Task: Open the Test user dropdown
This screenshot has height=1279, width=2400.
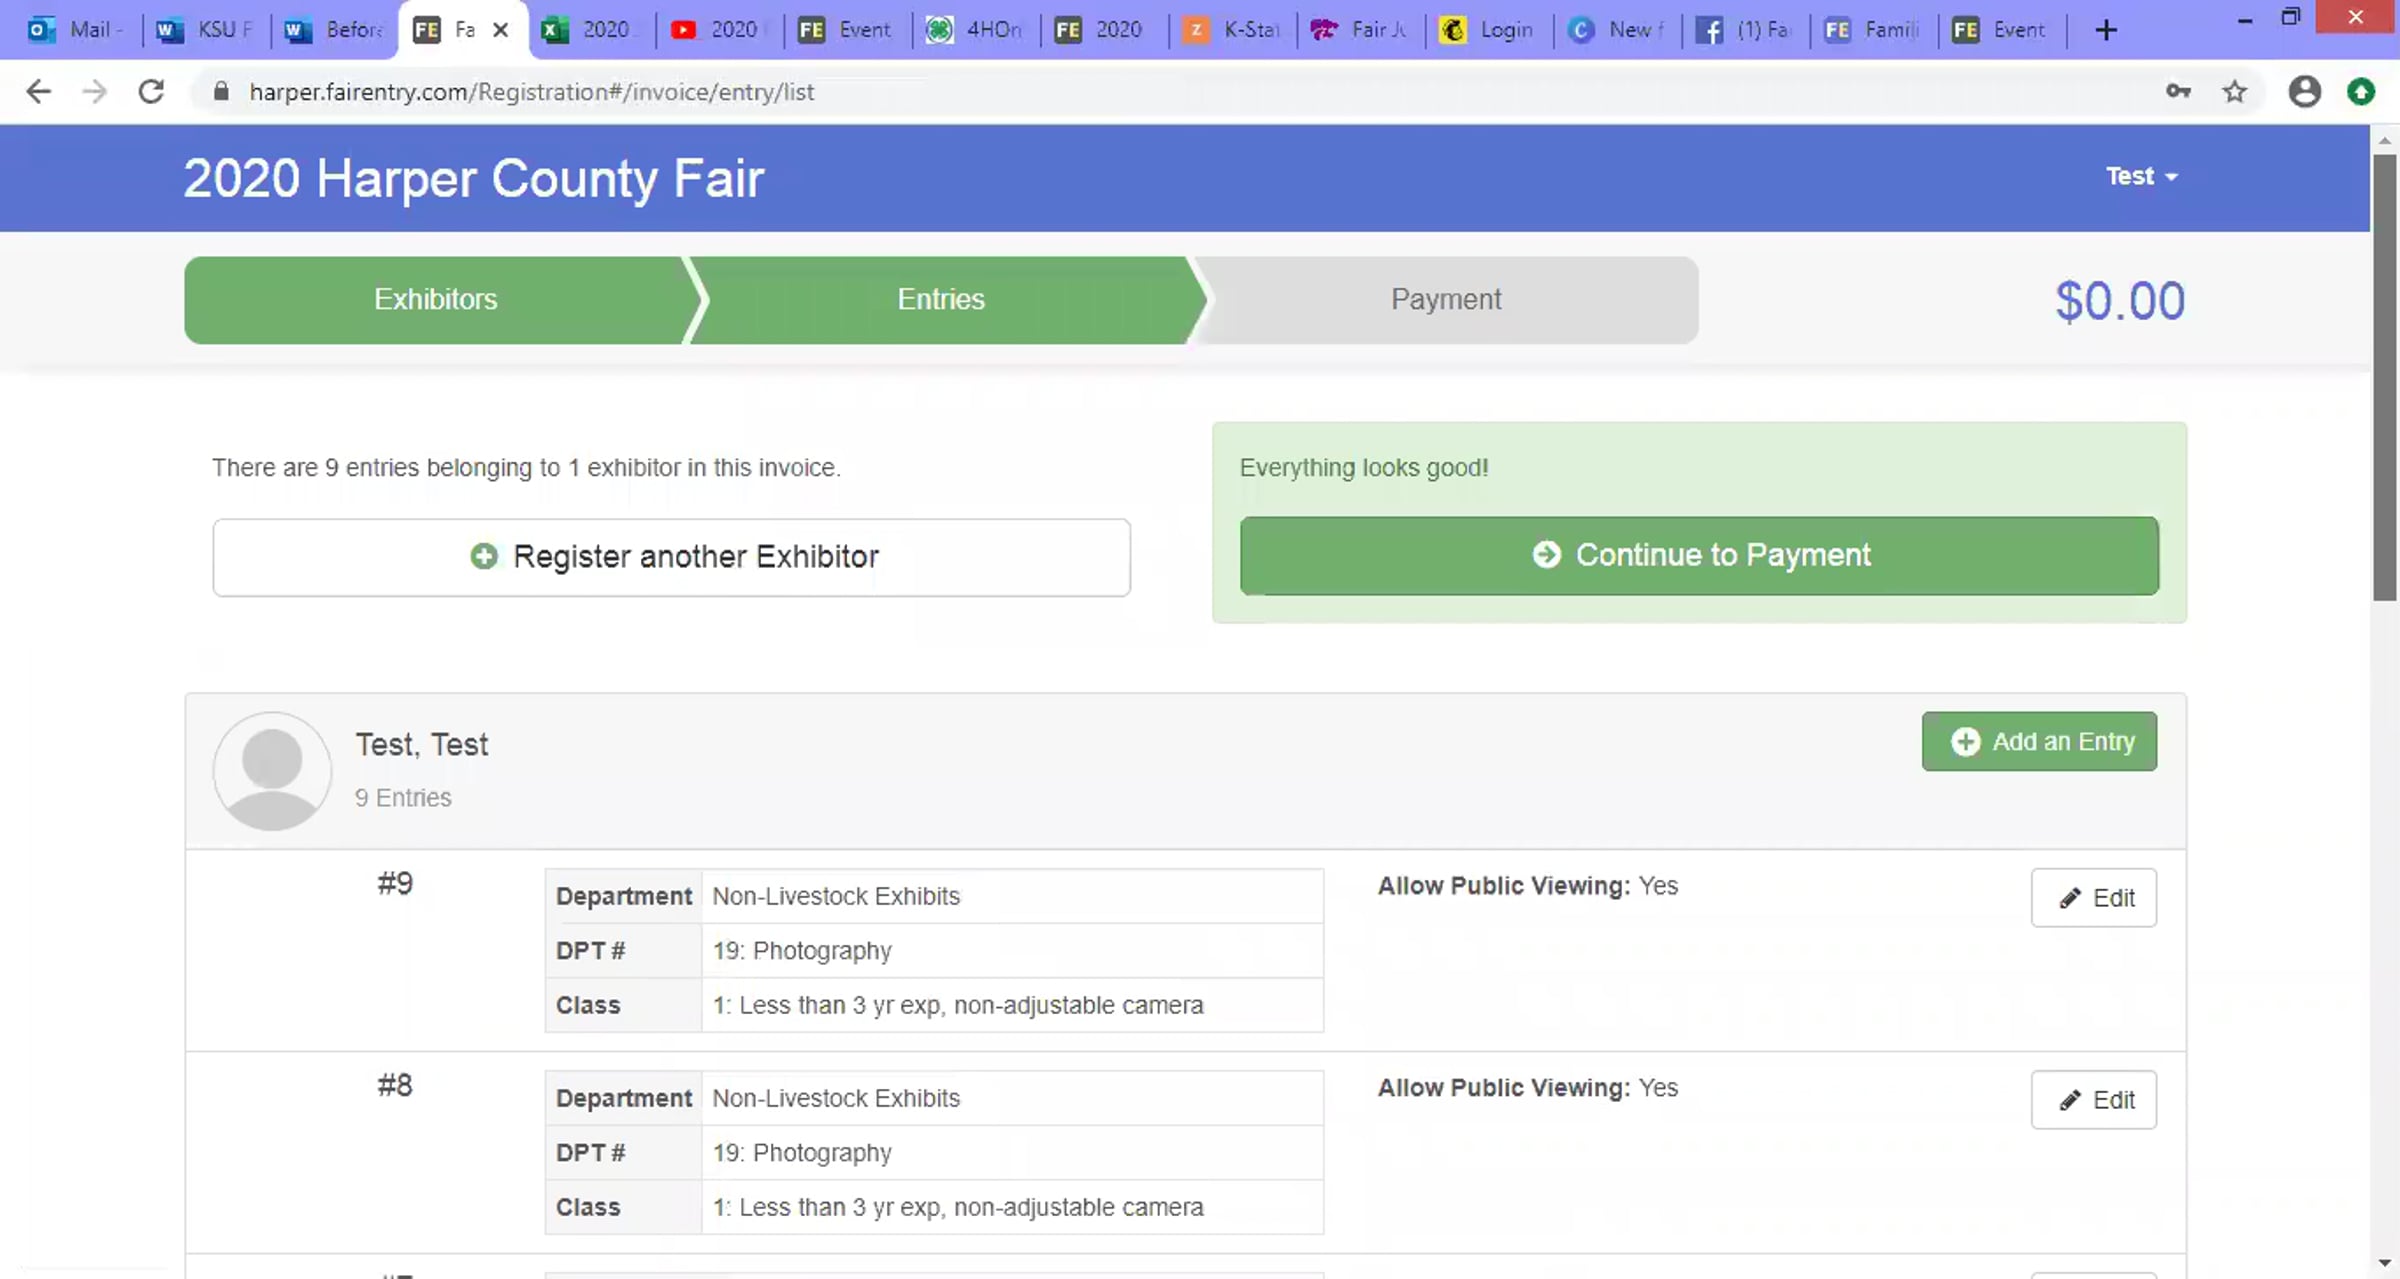Action: [2141, 177]
